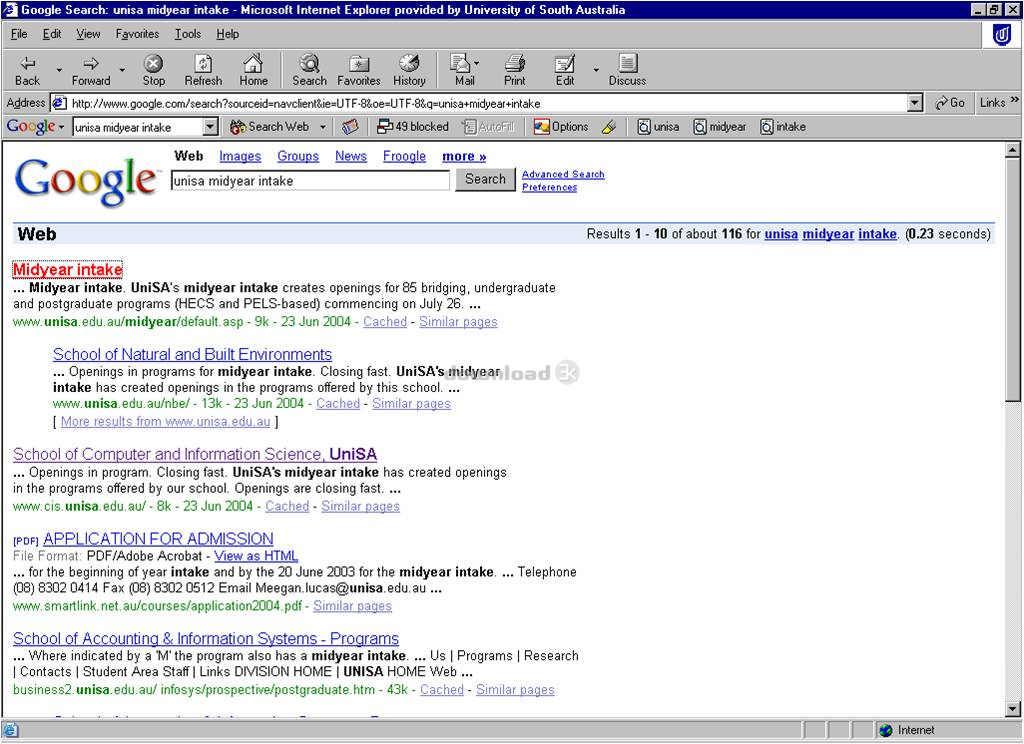1024x744 pixels.
Task: Print the page with Print icon
Action: 515,71
